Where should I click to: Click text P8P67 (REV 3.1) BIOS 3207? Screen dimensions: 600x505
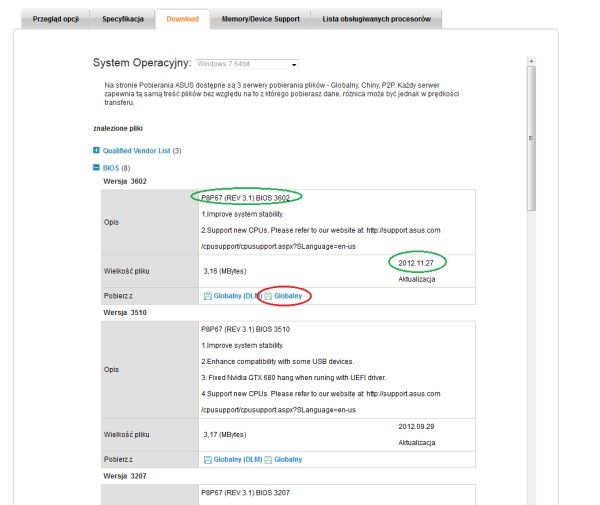pyautogui.click(x=246, y=493)
